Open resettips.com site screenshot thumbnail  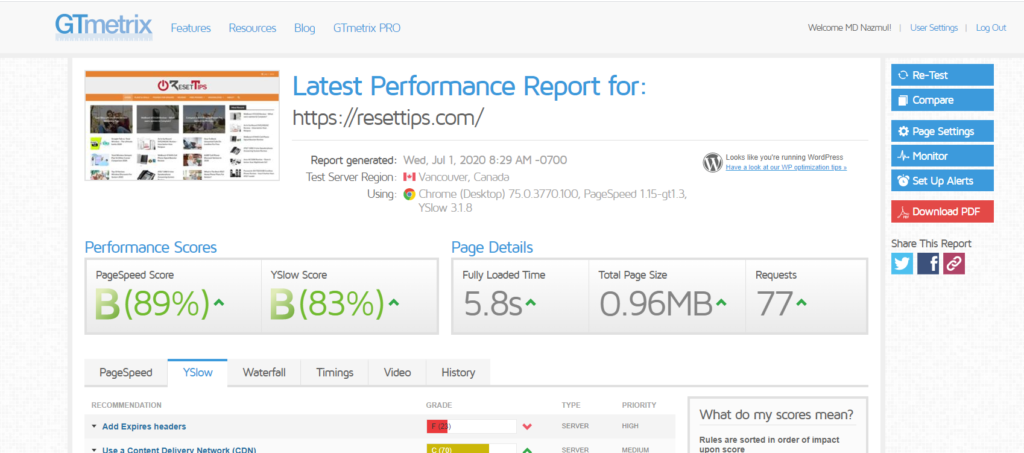coord(182,125)
